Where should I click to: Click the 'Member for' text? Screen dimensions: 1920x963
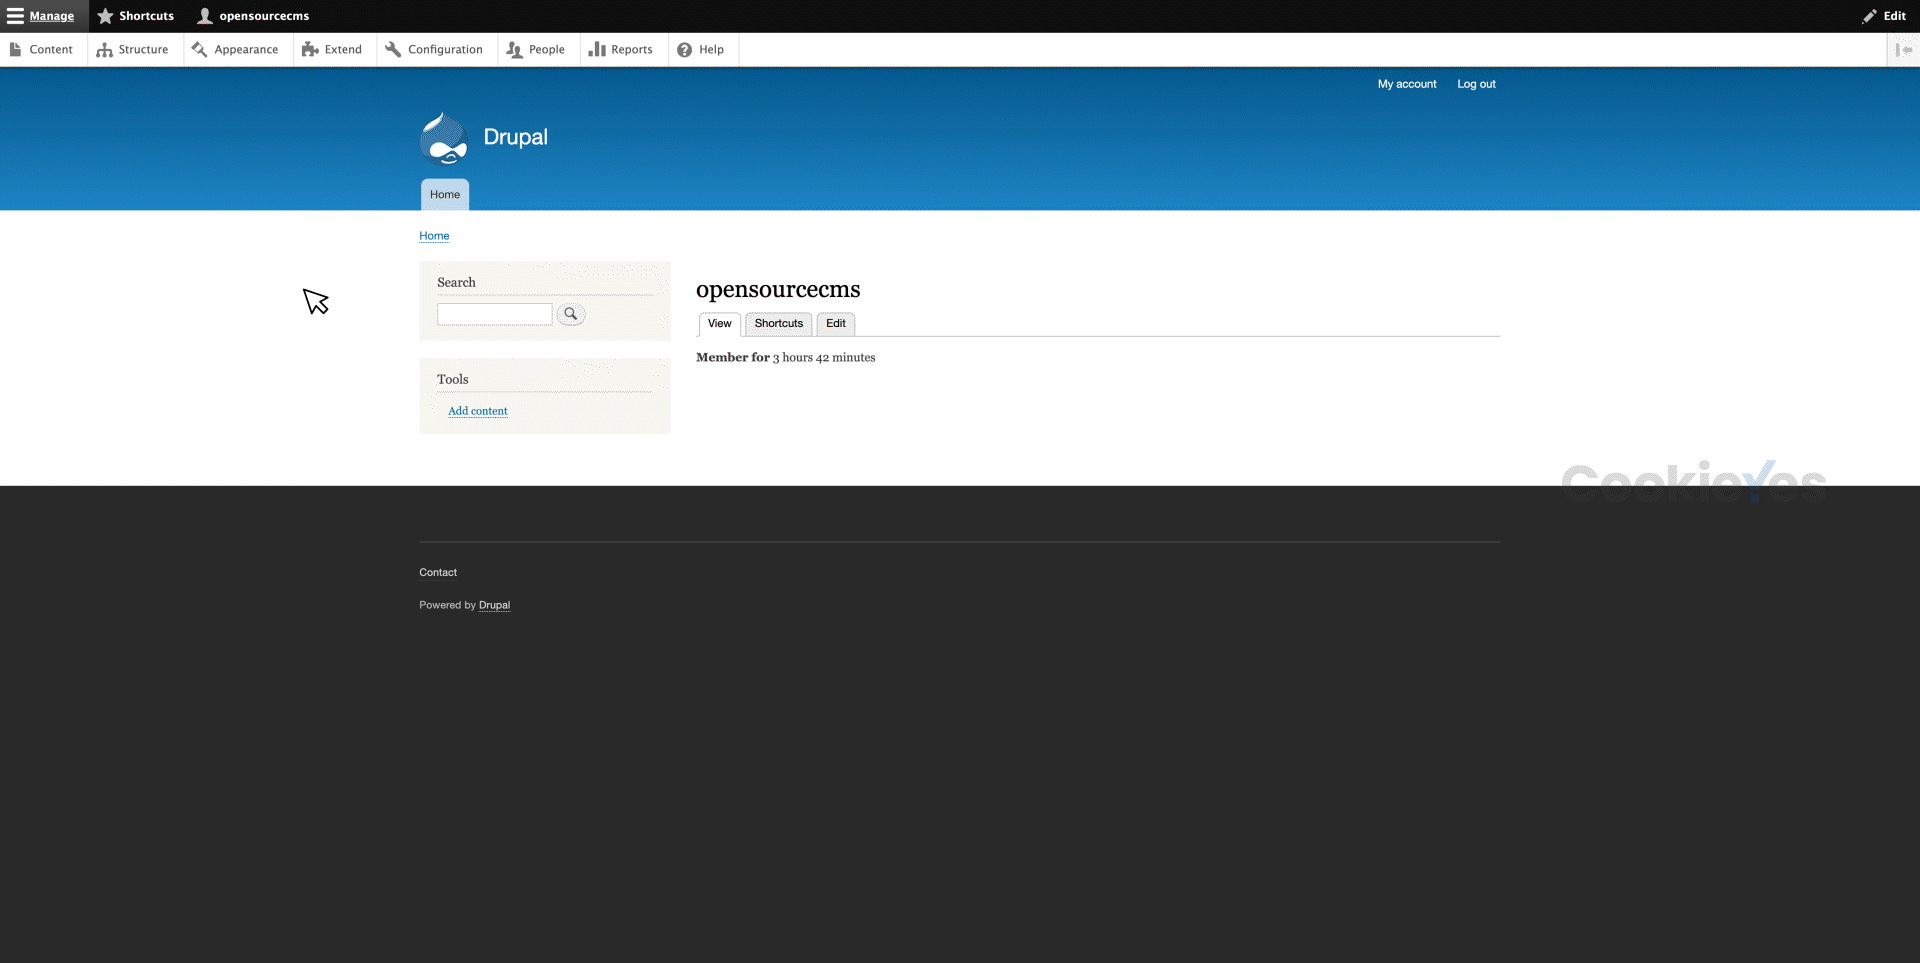[x=733, y=357]
